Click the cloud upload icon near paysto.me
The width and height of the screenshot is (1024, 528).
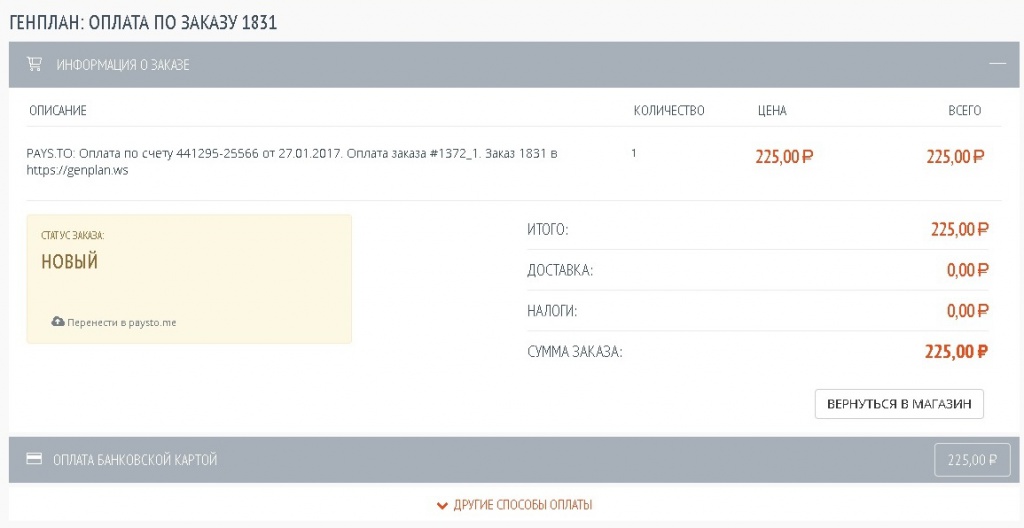click(x=58, y=322)
